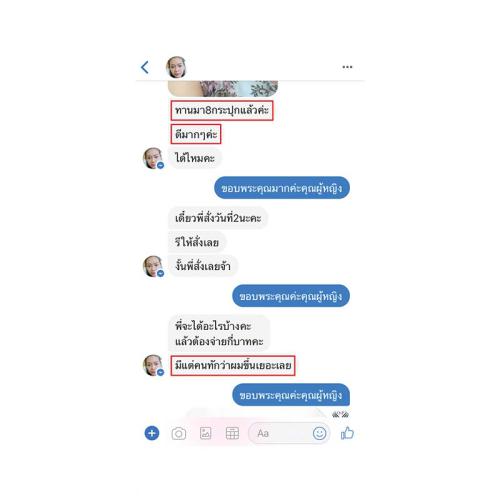Open the three-dot more options menu
Viewport: 500px width, 500px height.
pyautogui.click(x=347, y=67)
